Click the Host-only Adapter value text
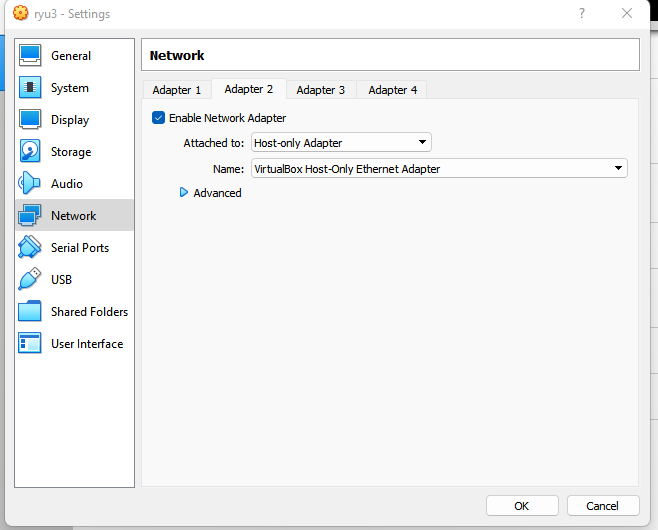 (x=298, y=143)
